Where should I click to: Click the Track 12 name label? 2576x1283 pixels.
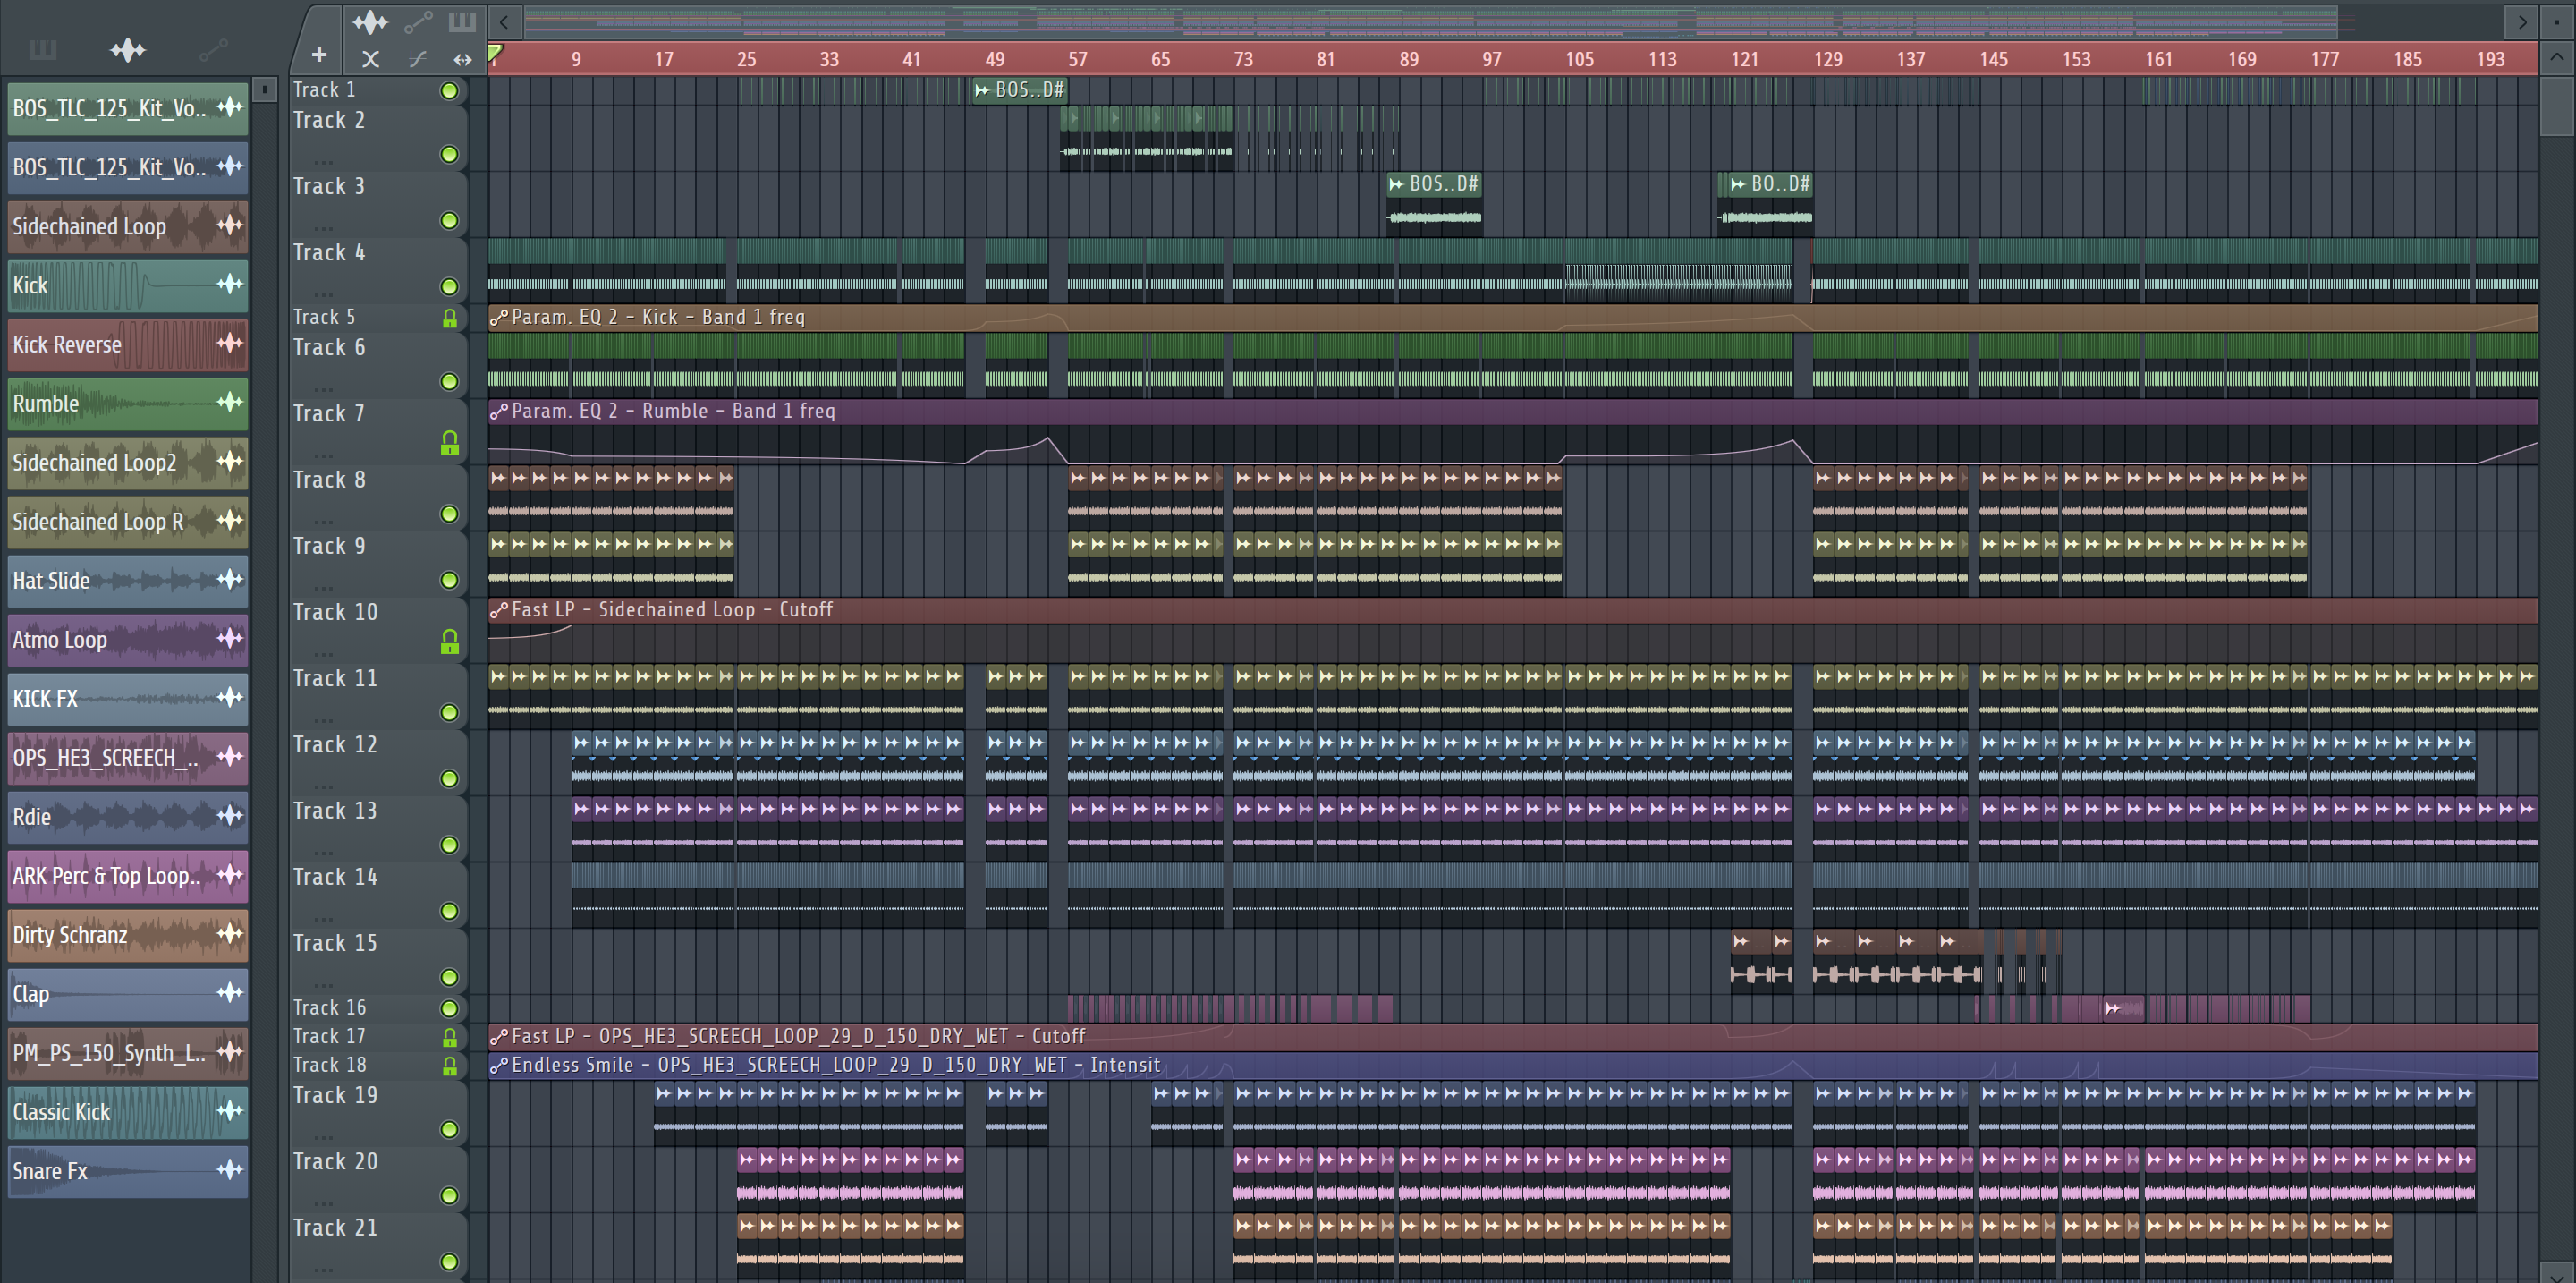(x=335, y=745)
